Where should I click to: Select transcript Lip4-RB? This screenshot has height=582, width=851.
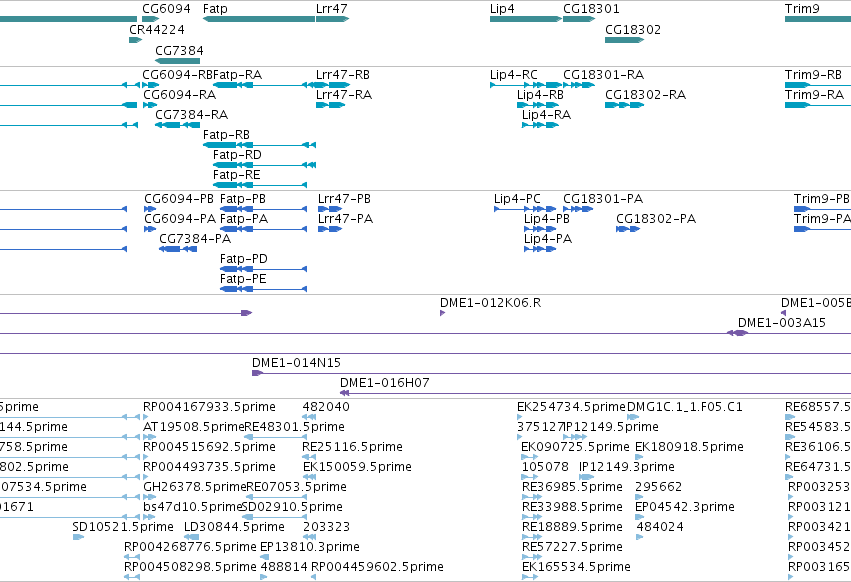tap(538, 105)
